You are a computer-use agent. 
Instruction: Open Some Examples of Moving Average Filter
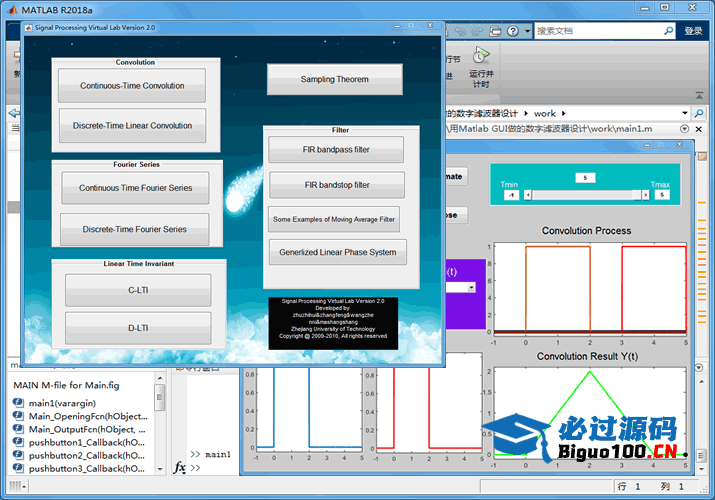[x=334, y=219]
